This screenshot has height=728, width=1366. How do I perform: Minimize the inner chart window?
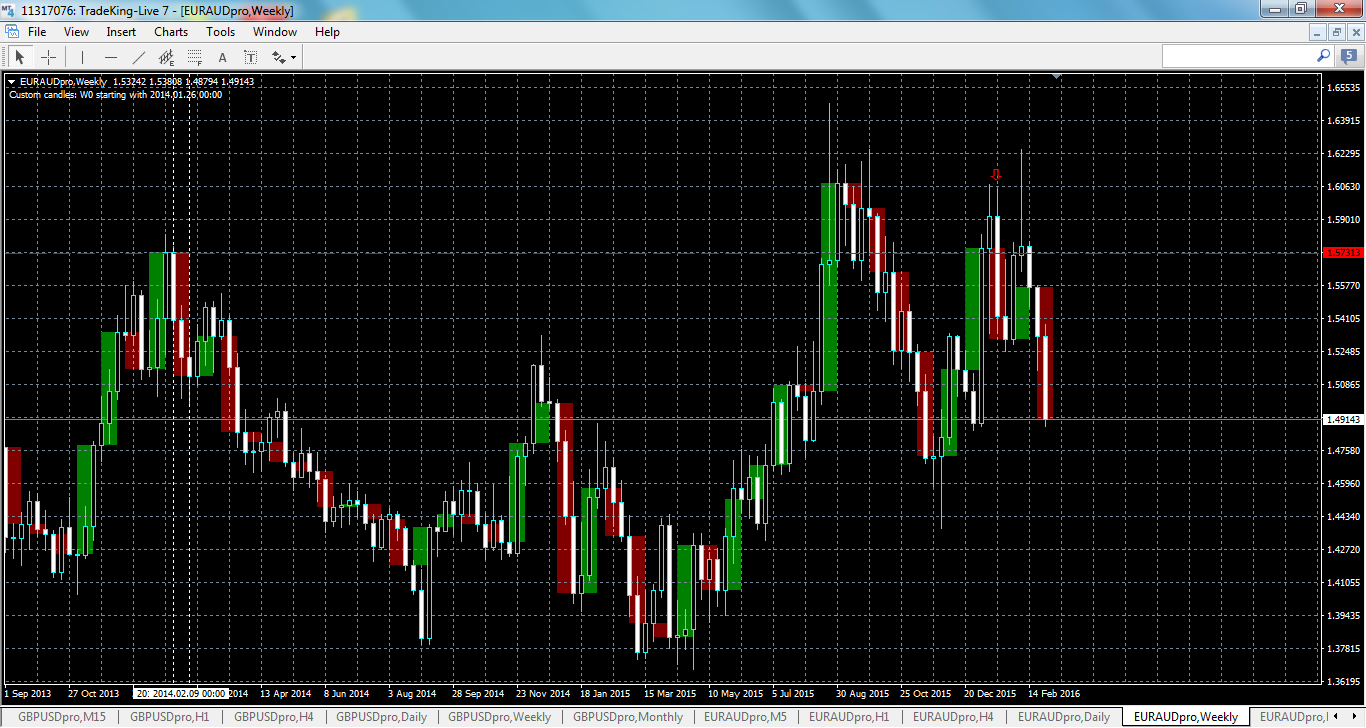(x=1319, y=32)
